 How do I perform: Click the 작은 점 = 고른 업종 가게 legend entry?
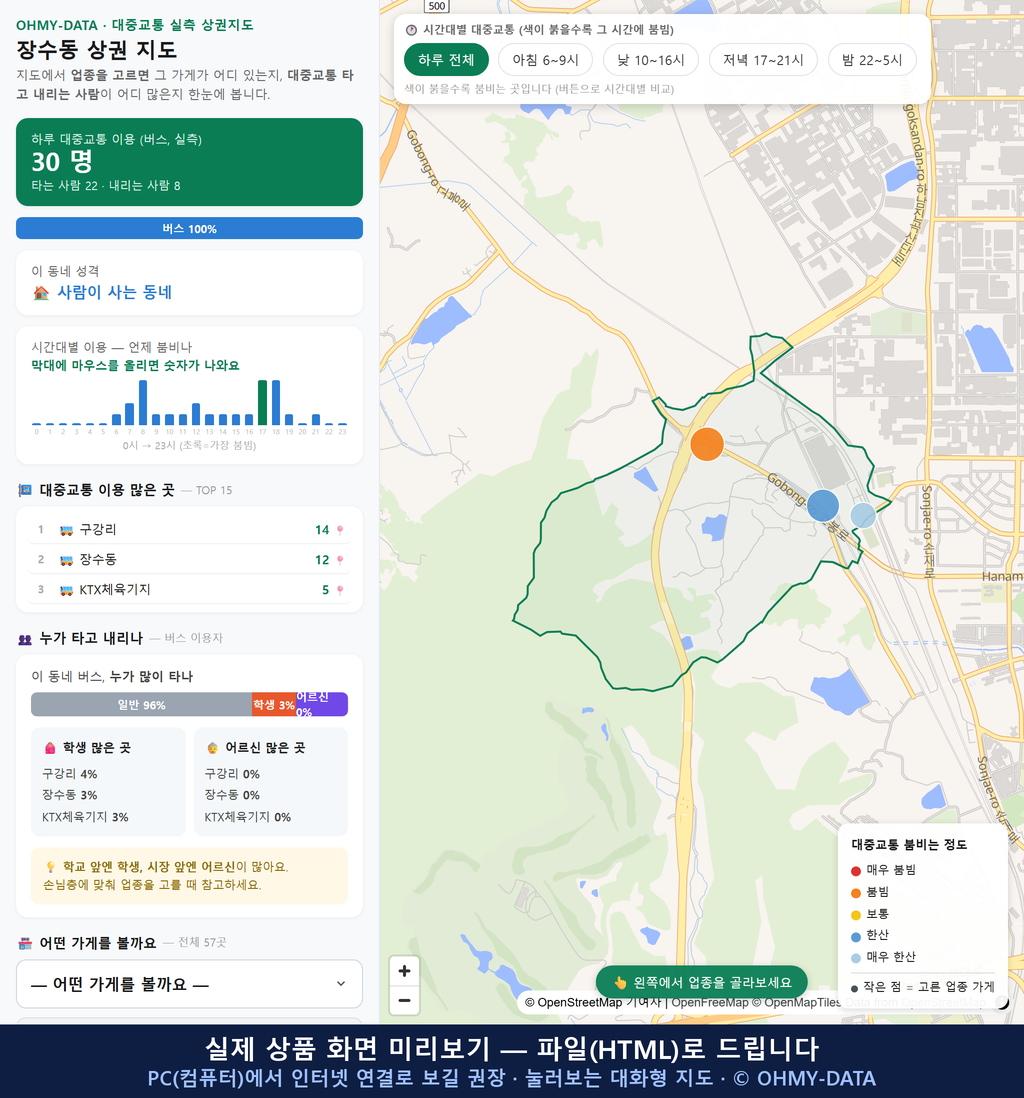[x=922, y=987]
